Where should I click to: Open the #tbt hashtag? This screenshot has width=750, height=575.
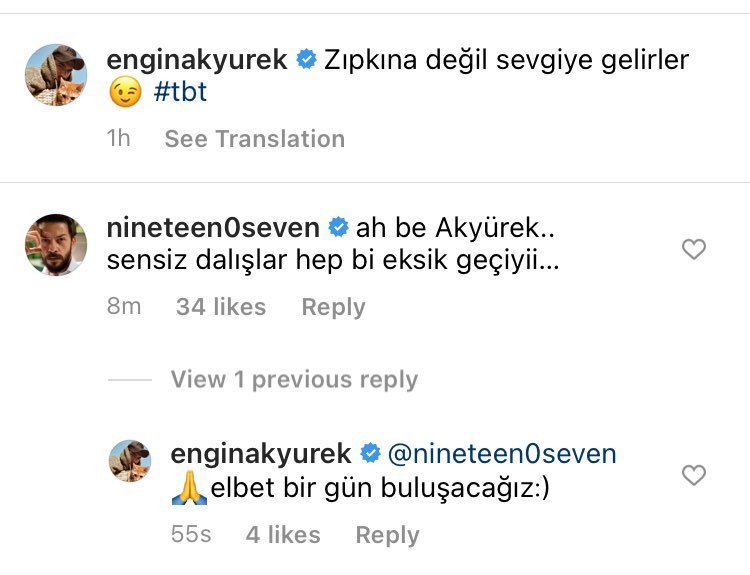coord(181,96)
